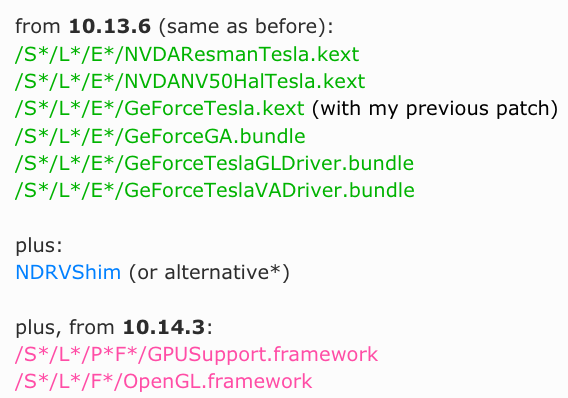The width and height of the screenshot is (568, 398).
Task: Click the GeForceTeslaGLDriver.bundle path
Action: (214, 164)
